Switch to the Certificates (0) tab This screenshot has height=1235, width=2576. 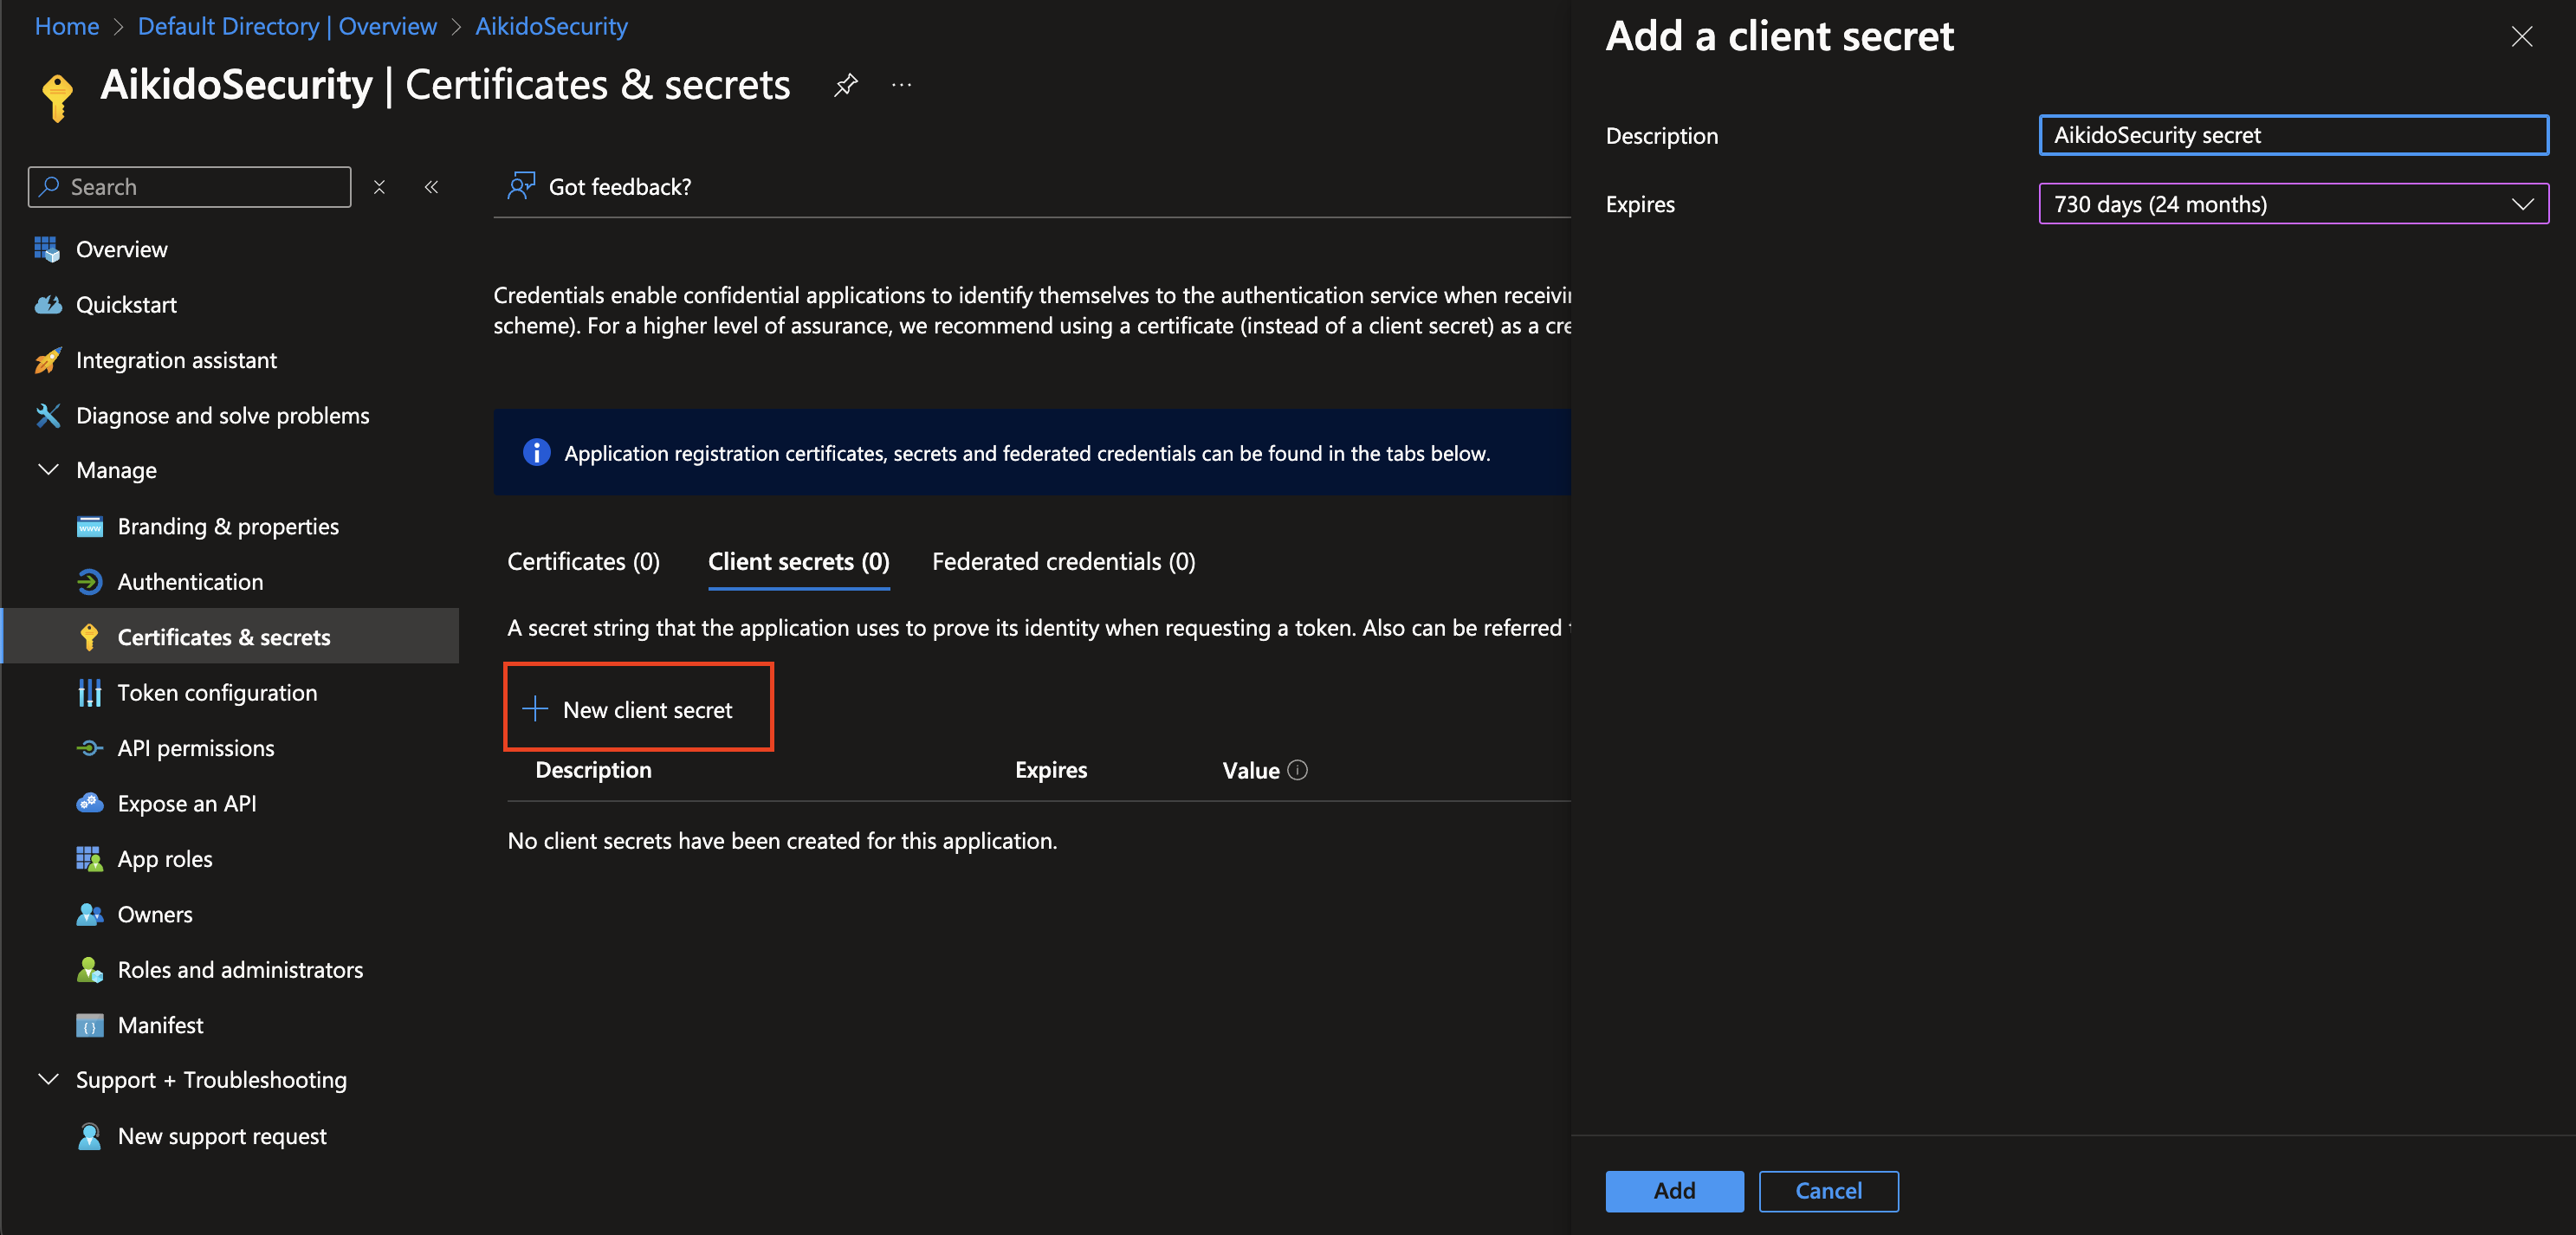583,561
